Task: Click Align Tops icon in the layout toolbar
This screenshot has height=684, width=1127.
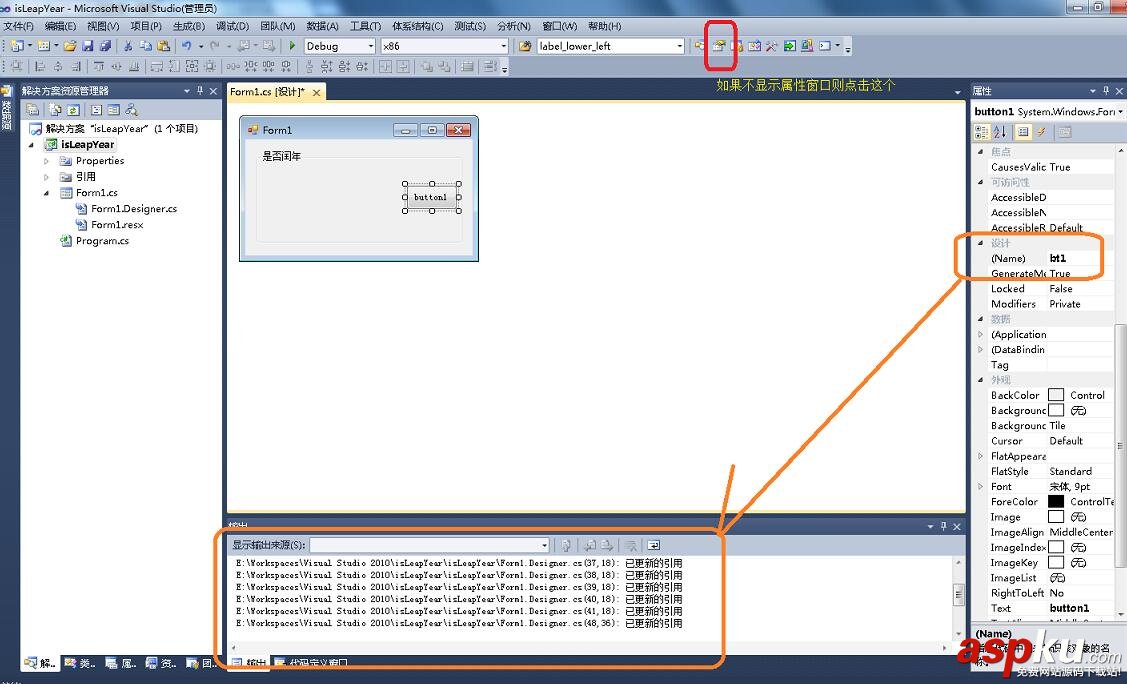Action: [x=98, y=66]
